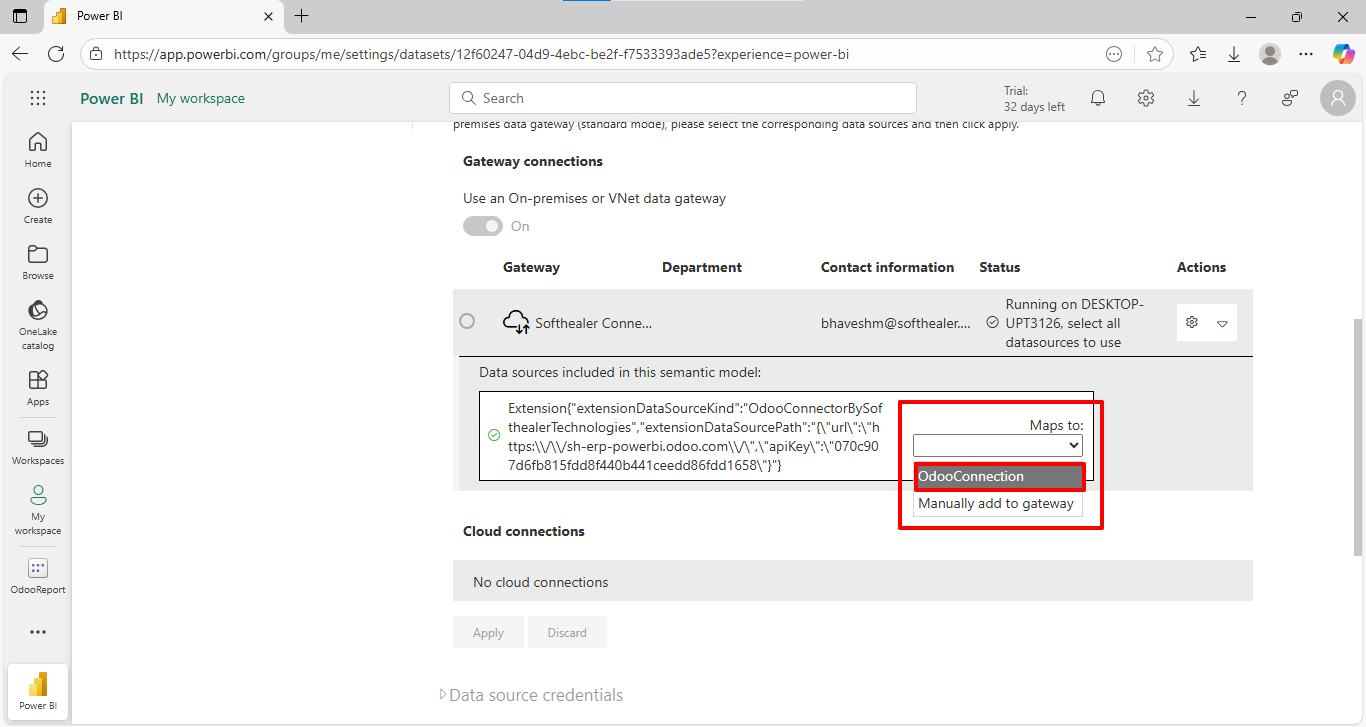Add this page to favorites star
The height and width of the screenshot is (727, 1366).
pyautogui.click(x=1155, y=54)
